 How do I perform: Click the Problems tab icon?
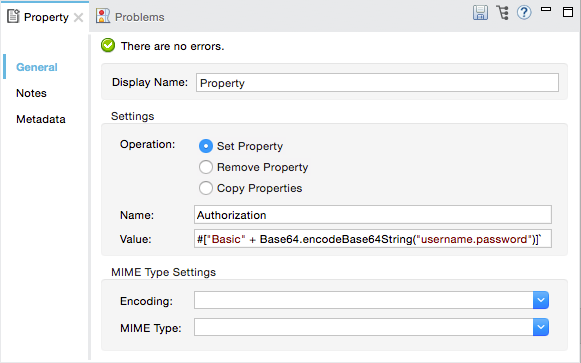103,16
